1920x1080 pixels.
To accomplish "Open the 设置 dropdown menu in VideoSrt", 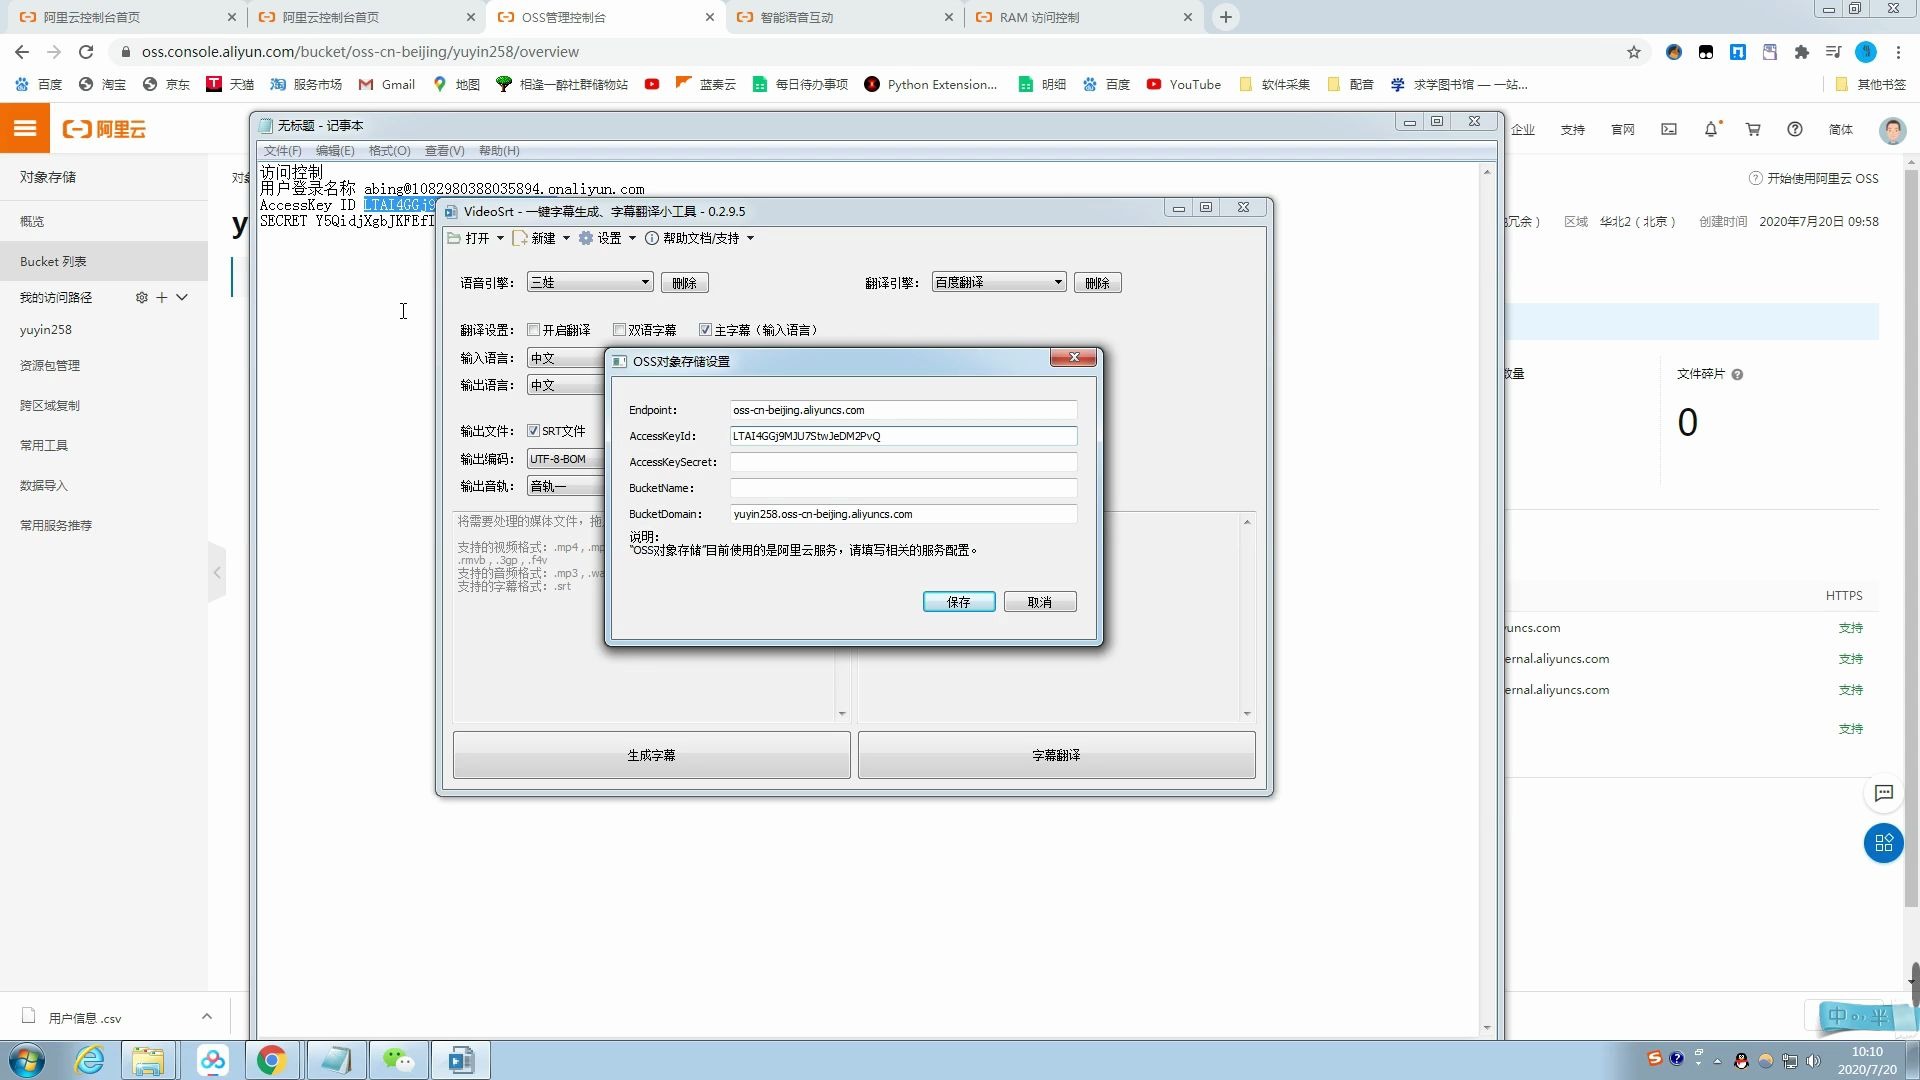I will point(608,238).
